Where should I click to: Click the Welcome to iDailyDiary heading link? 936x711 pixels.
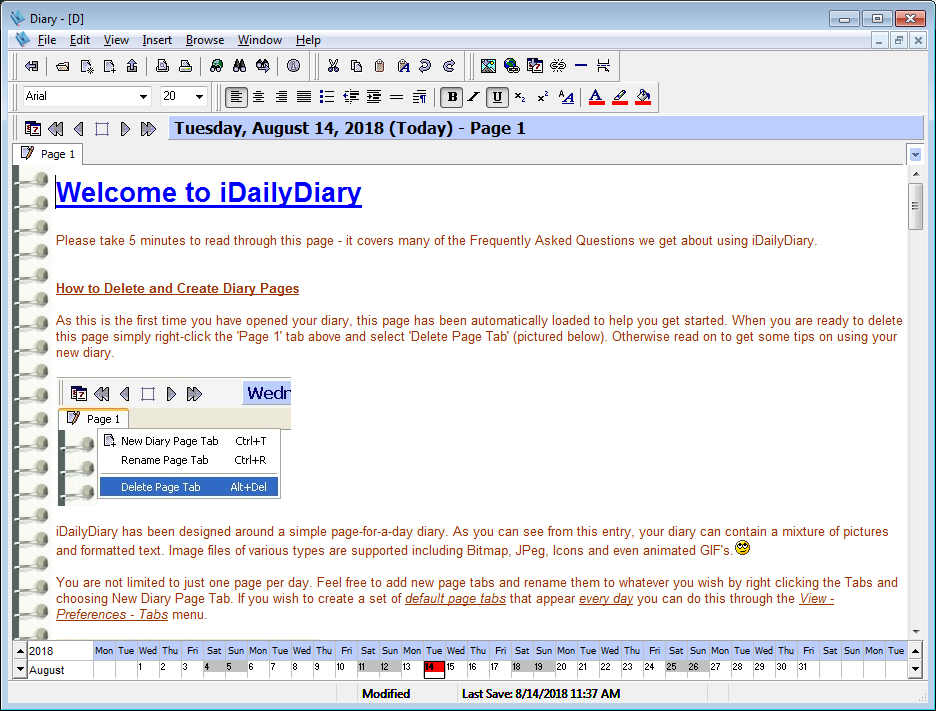point(208,192)
